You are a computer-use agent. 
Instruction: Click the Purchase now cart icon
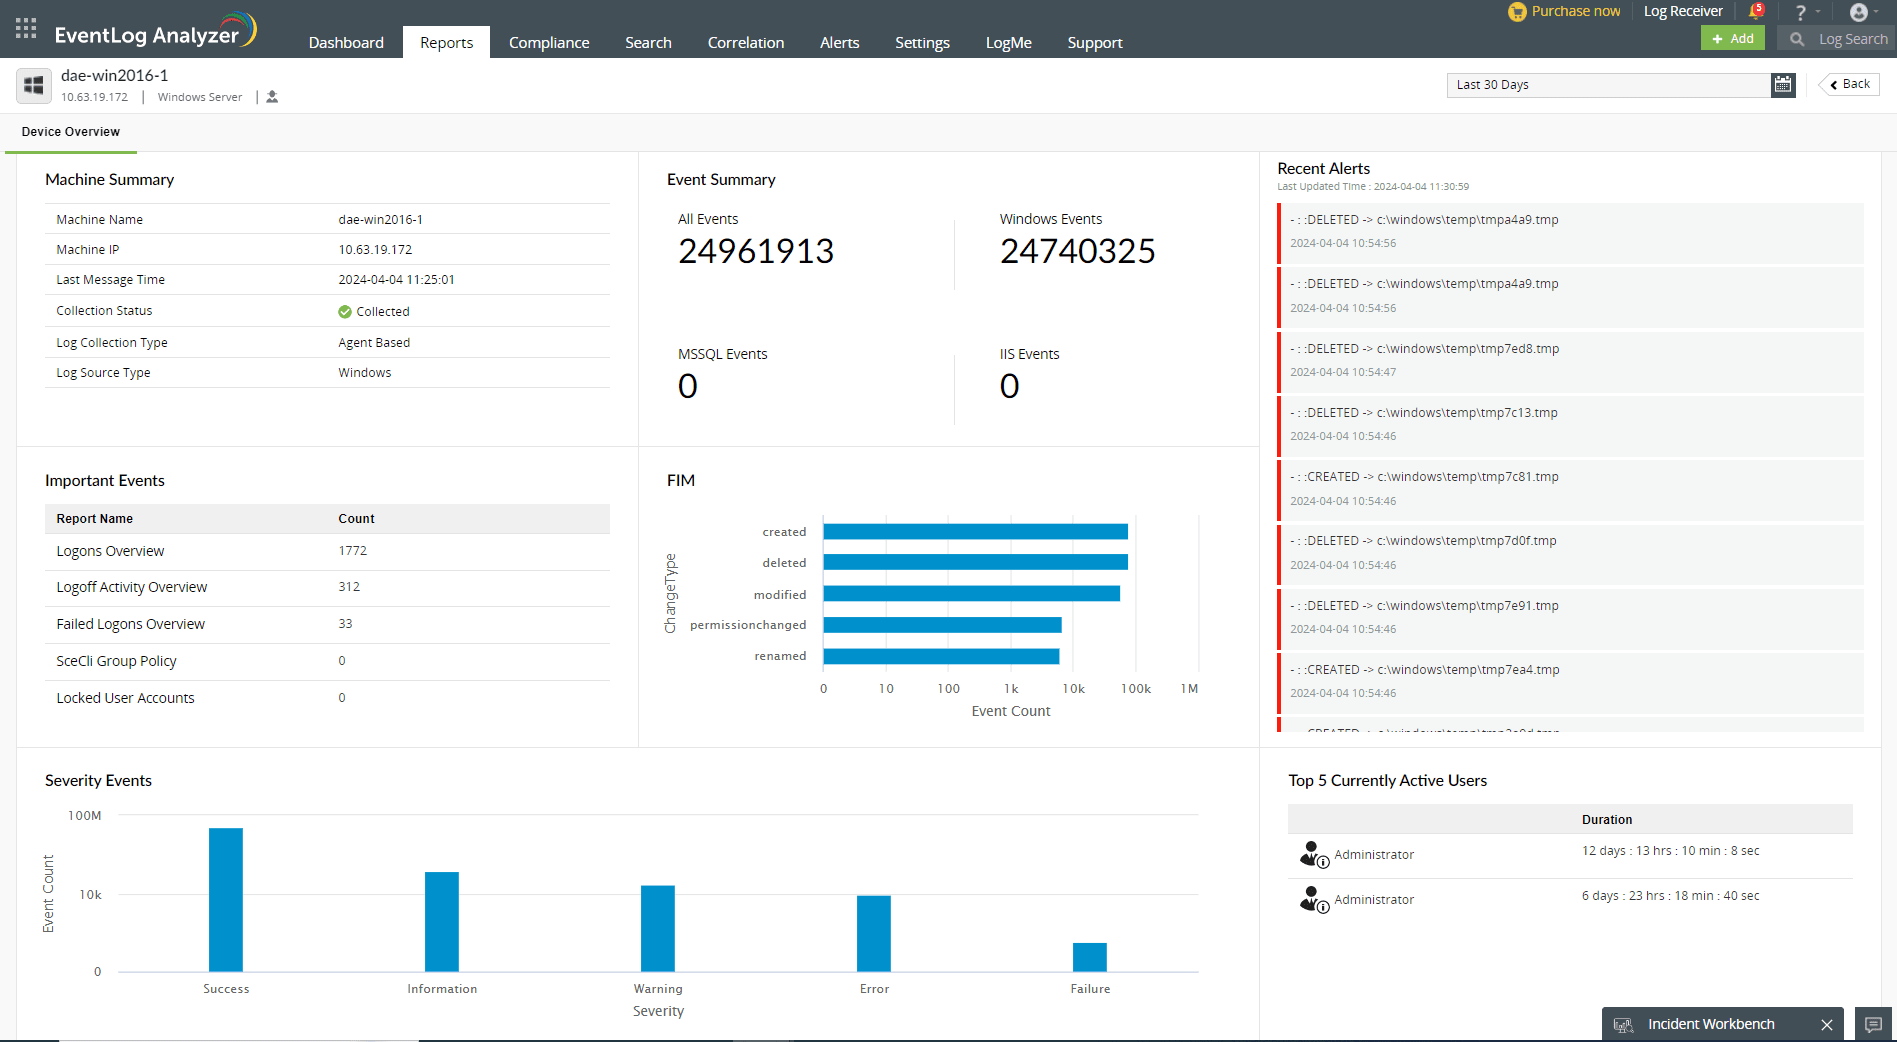(1517, 12)
